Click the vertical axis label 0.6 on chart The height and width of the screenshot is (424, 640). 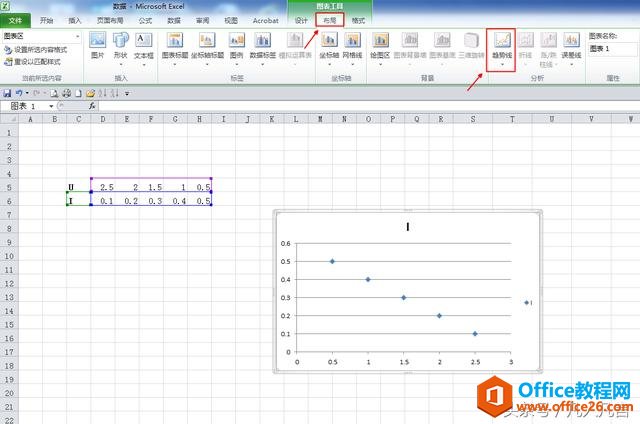[286, 244]
